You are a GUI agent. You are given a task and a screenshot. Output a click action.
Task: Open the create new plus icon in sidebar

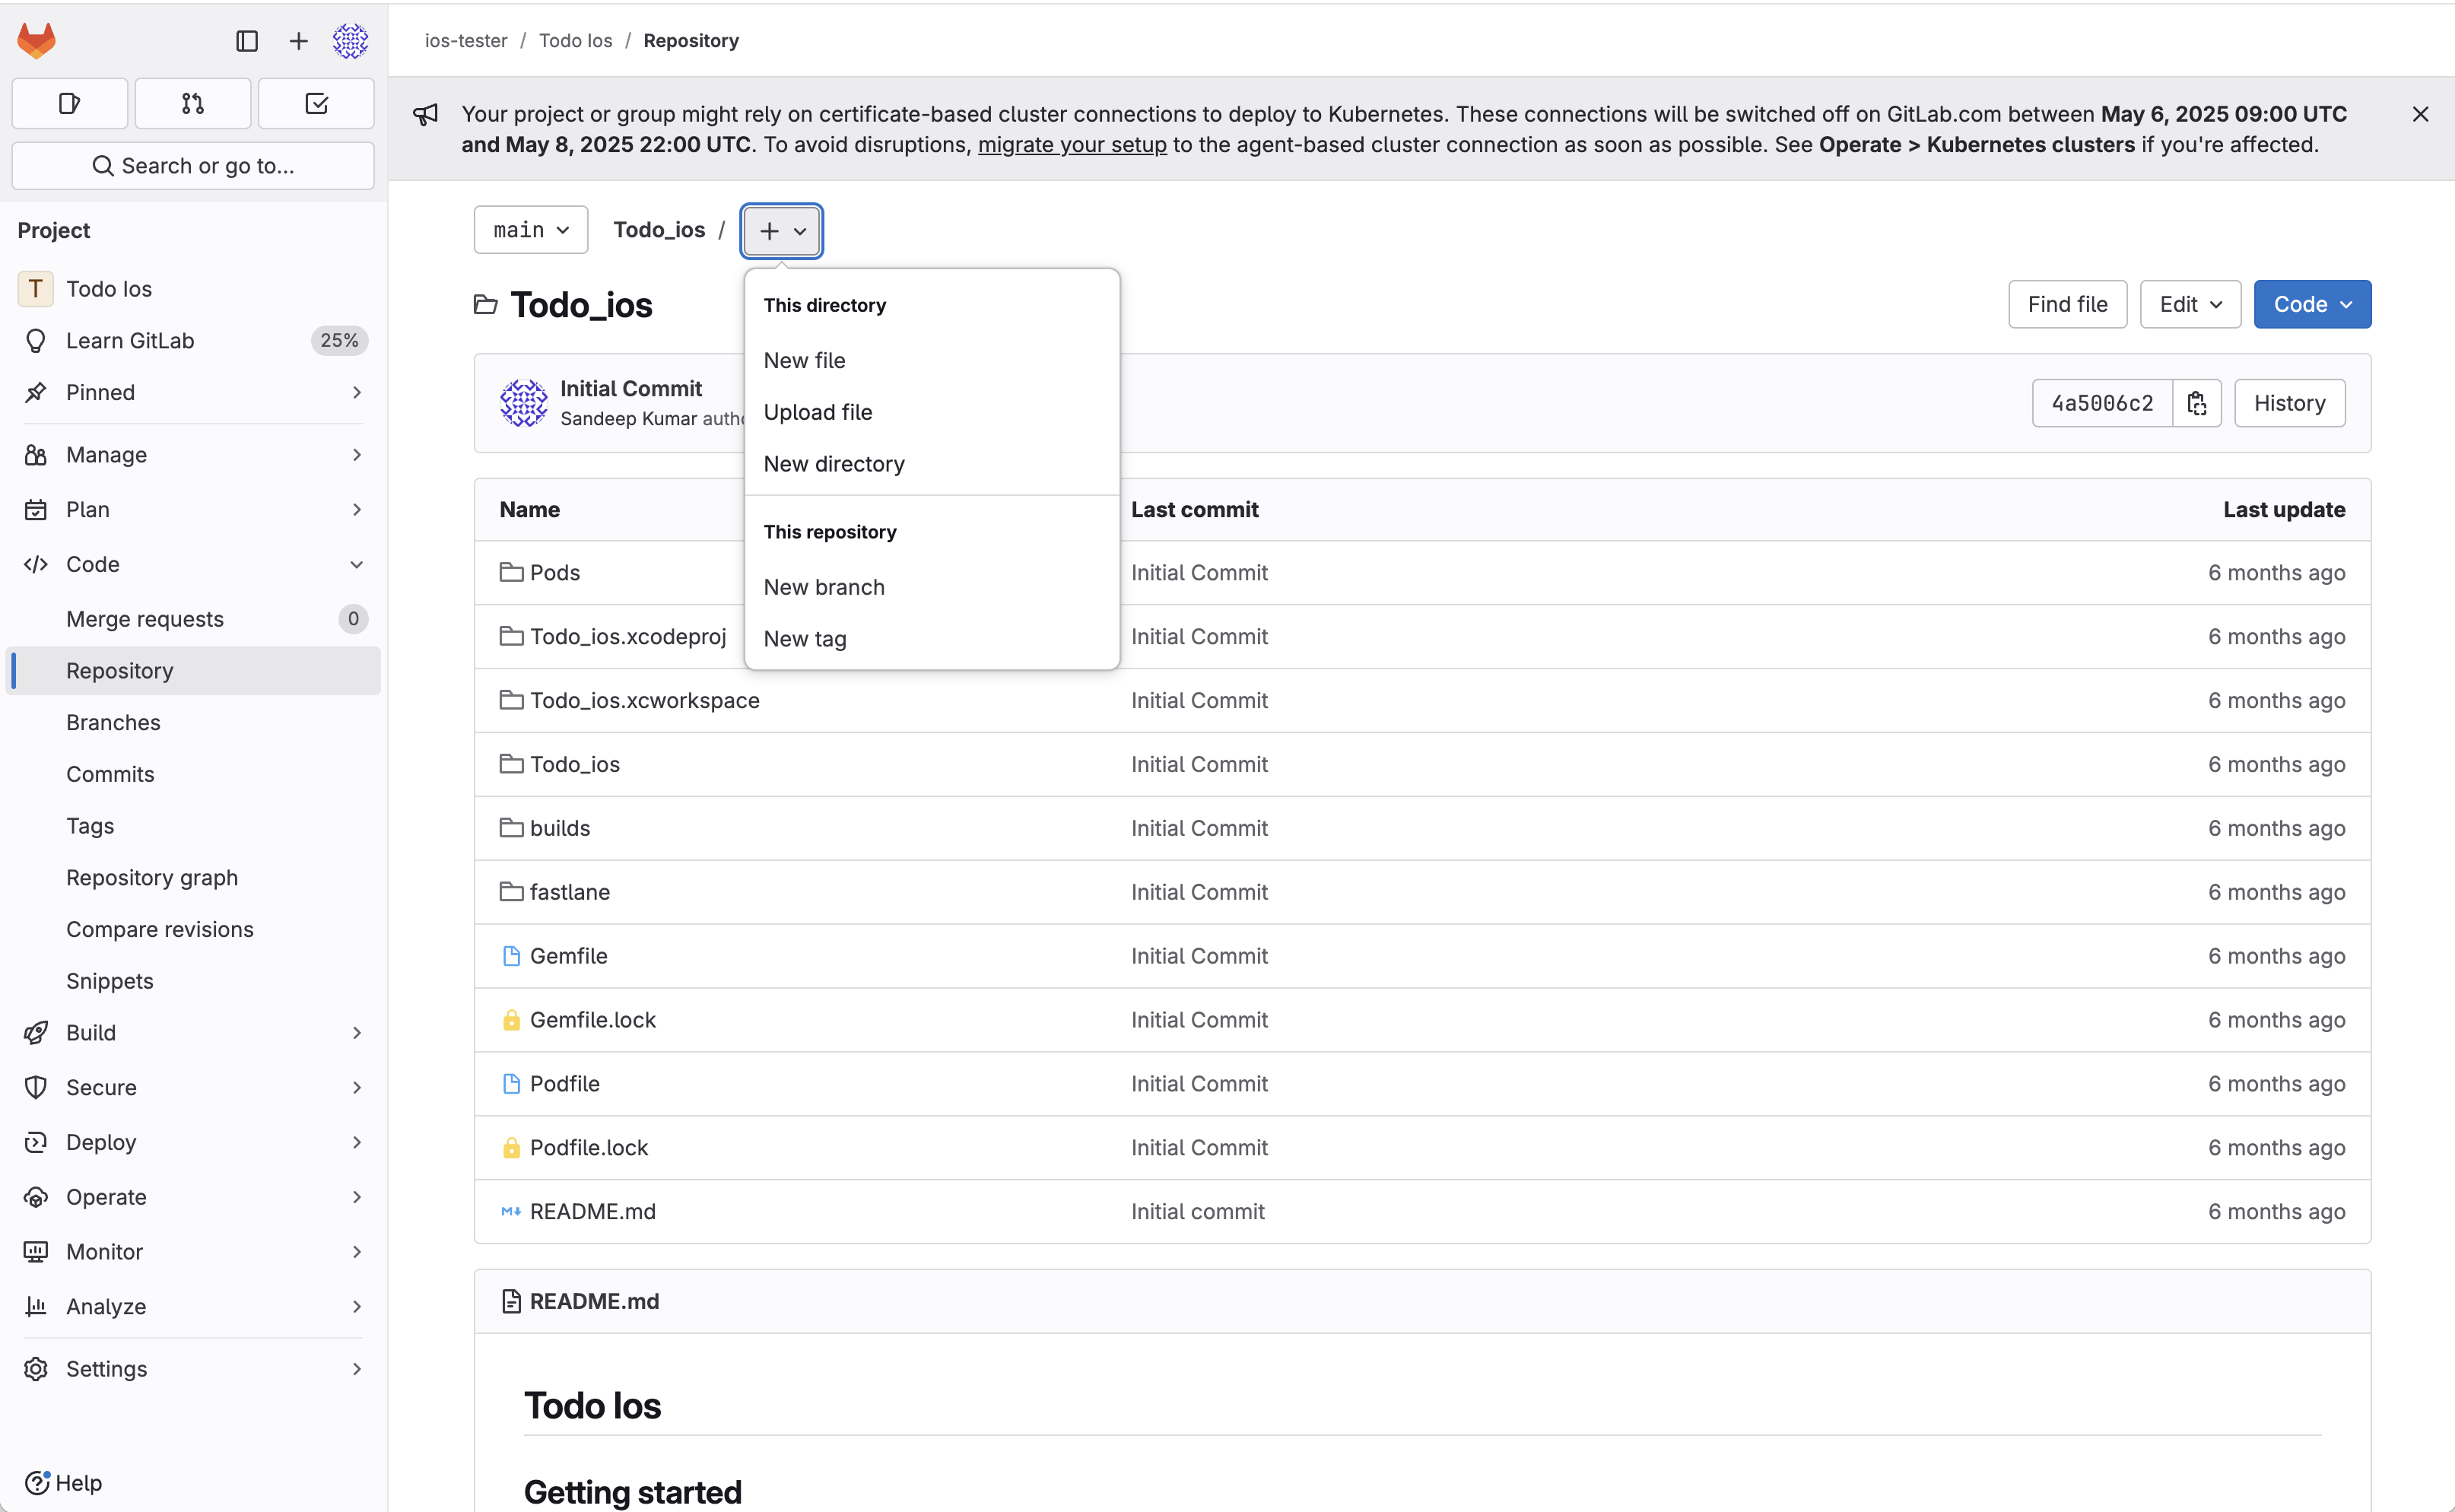(x=298, y=40)
